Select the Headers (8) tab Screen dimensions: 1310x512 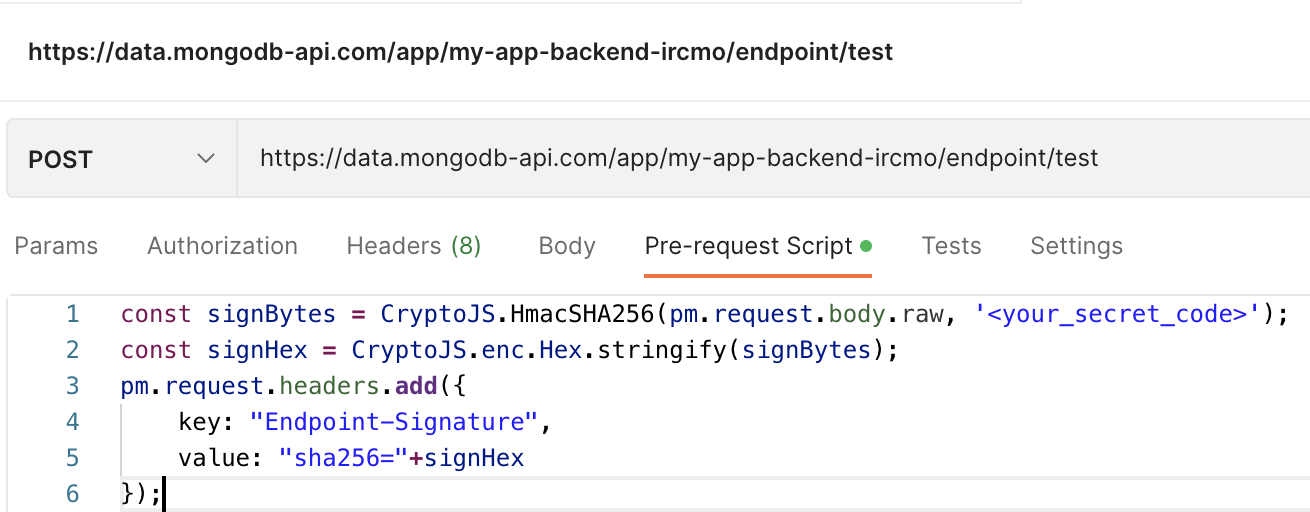[414, 246]
